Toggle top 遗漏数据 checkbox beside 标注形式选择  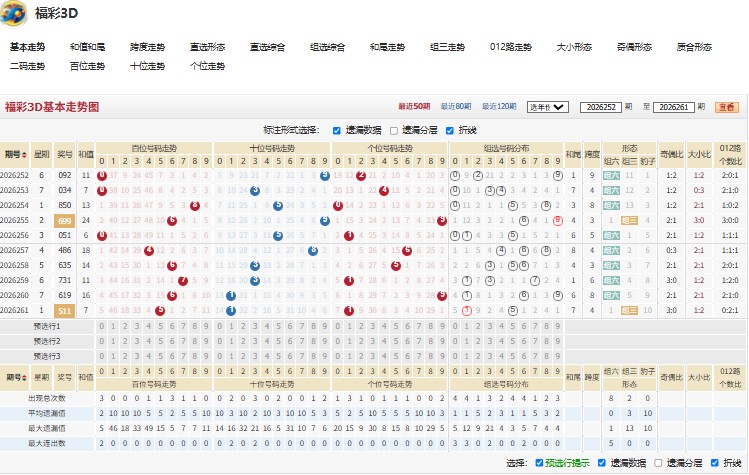point(337,130)
